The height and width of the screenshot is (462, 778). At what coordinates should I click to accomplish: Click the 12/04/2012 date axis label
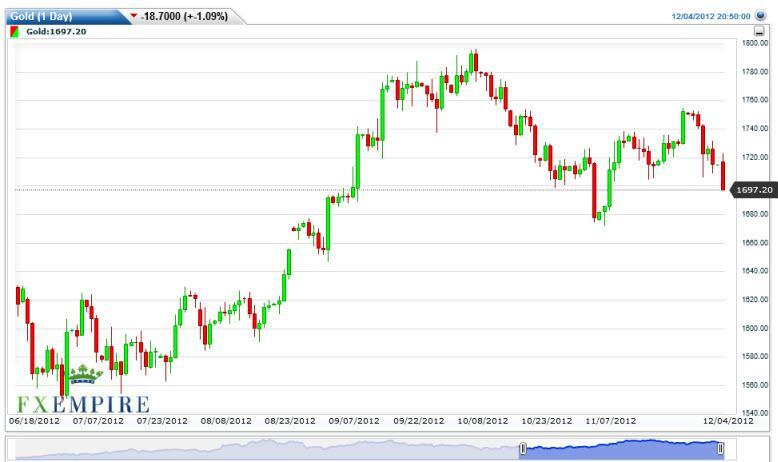(x=728, y=421)
